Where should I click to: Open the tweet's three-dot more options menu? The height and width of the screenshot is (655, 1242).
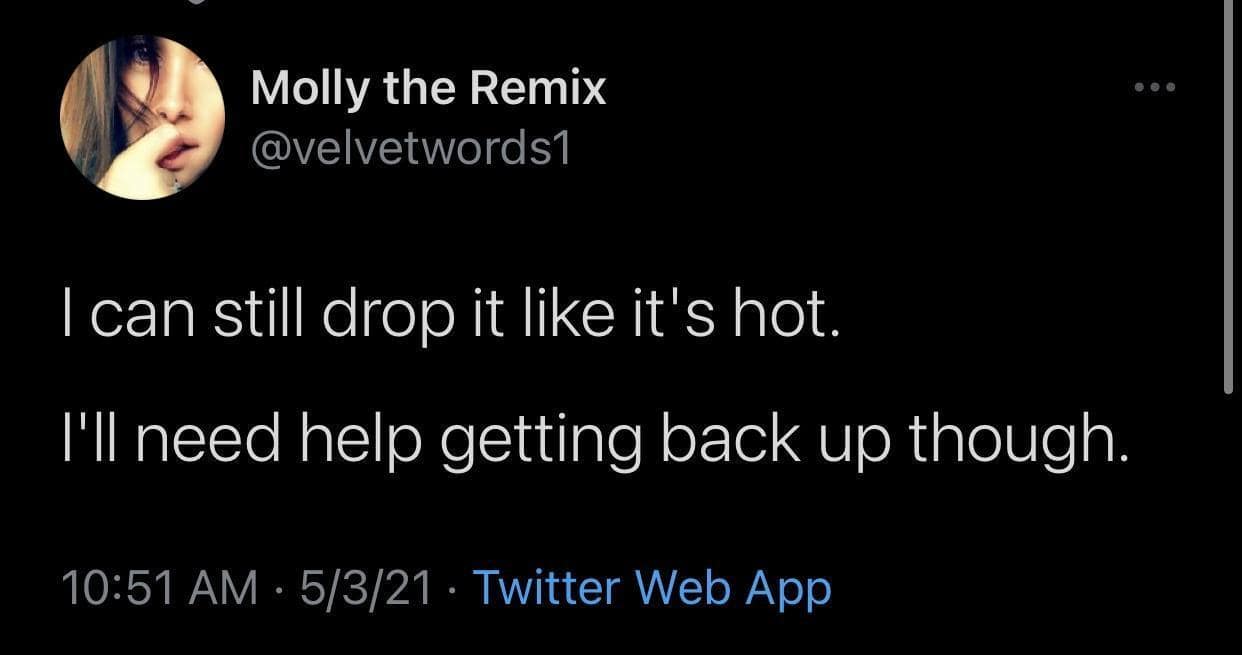point(1157,87)
